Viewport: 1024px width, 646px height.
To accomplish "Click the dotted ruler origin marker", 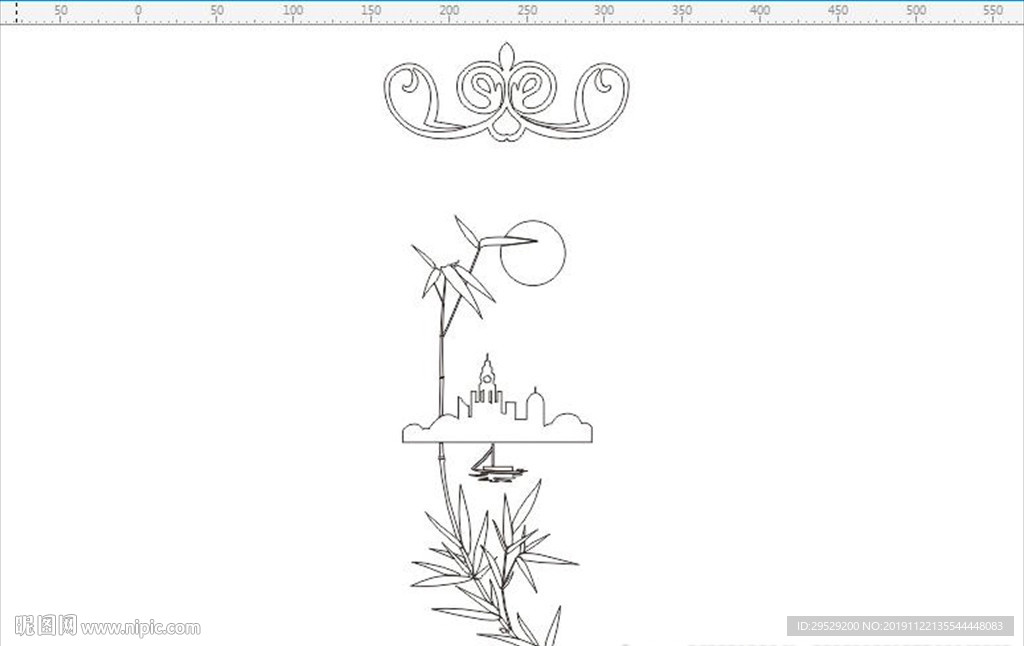I will [x=16, y=12].
